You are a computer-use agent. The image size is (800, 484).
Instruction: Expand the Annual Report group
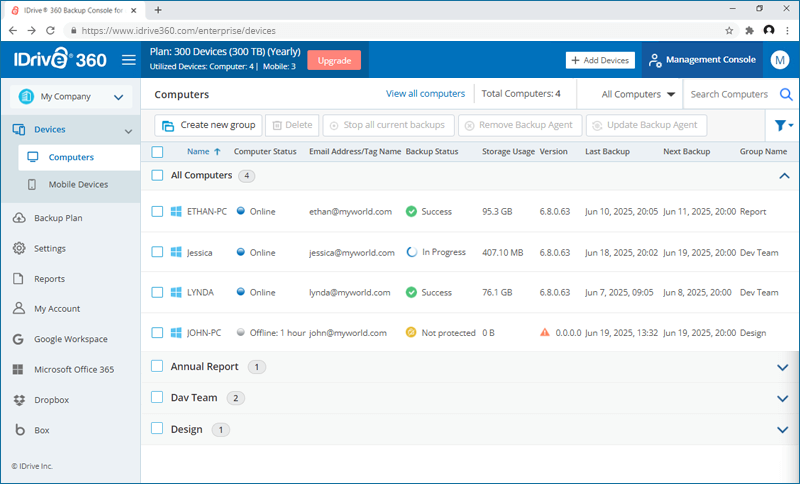[782, 367]
